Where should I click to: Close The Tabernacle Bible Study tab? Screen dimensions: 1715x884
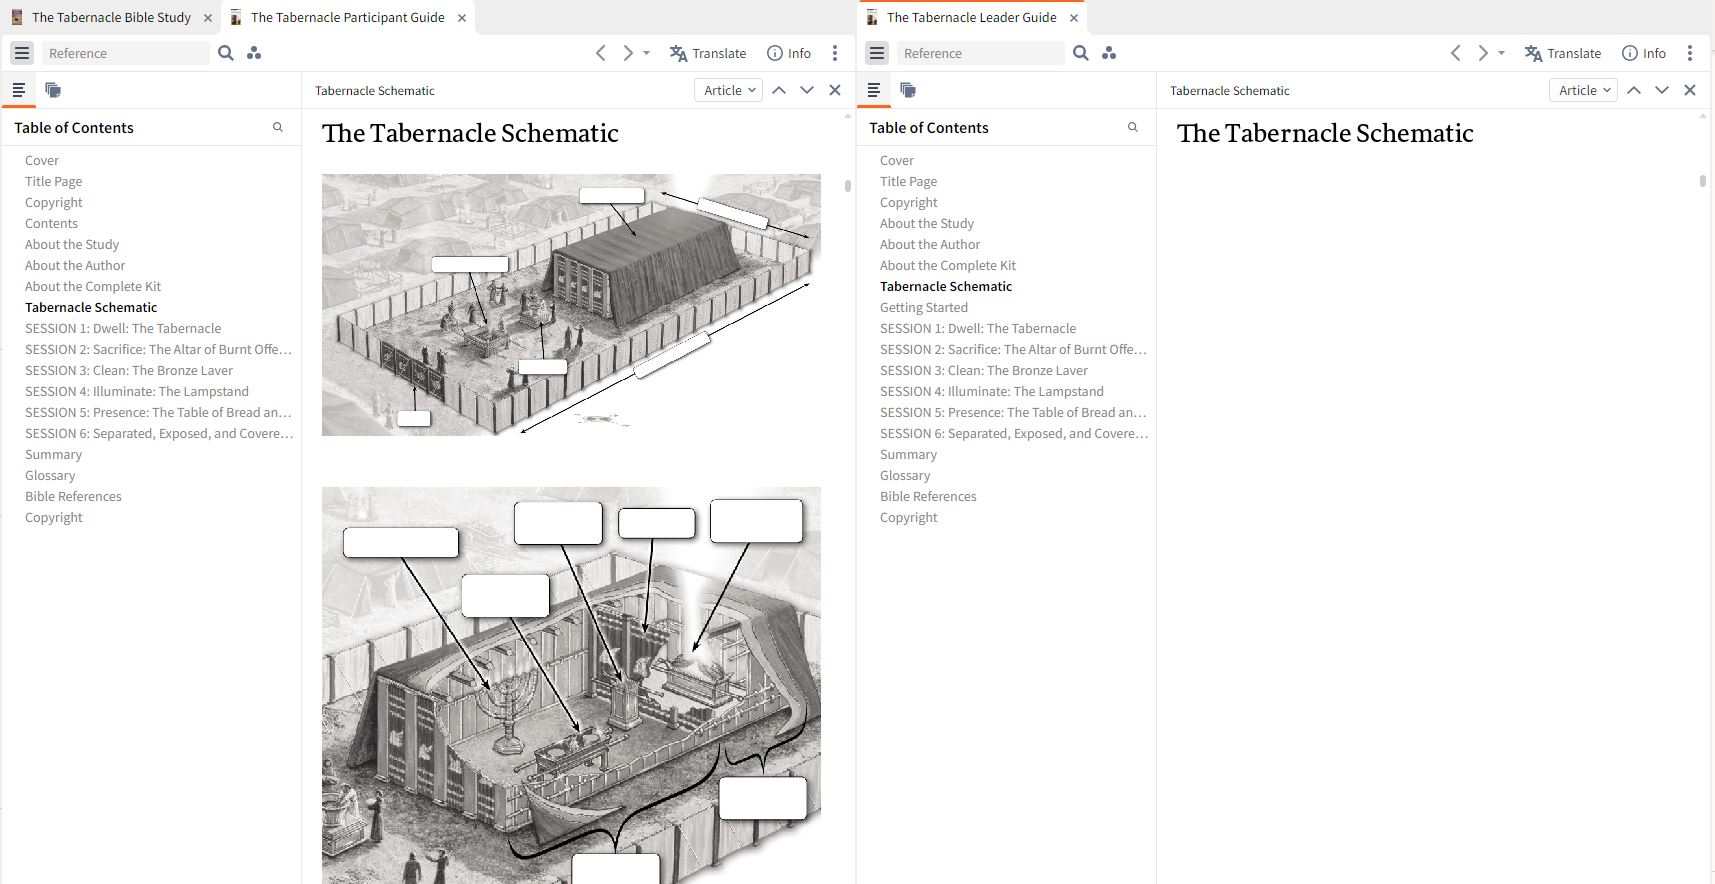(208, 18)
